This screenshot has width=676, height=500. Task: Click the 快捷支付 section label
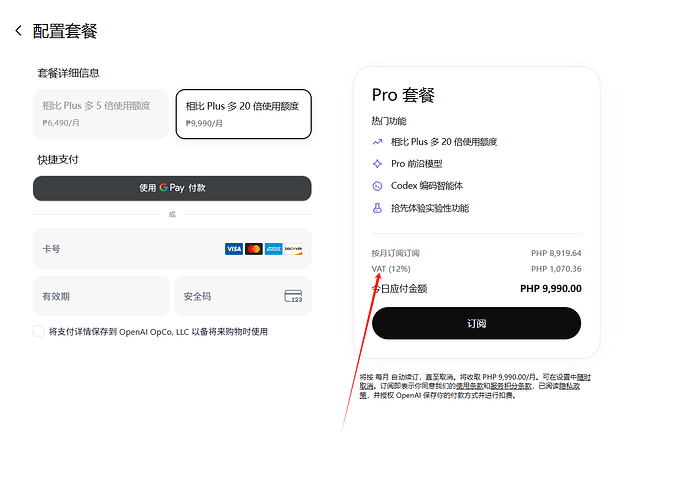click(x=58, y=159)
